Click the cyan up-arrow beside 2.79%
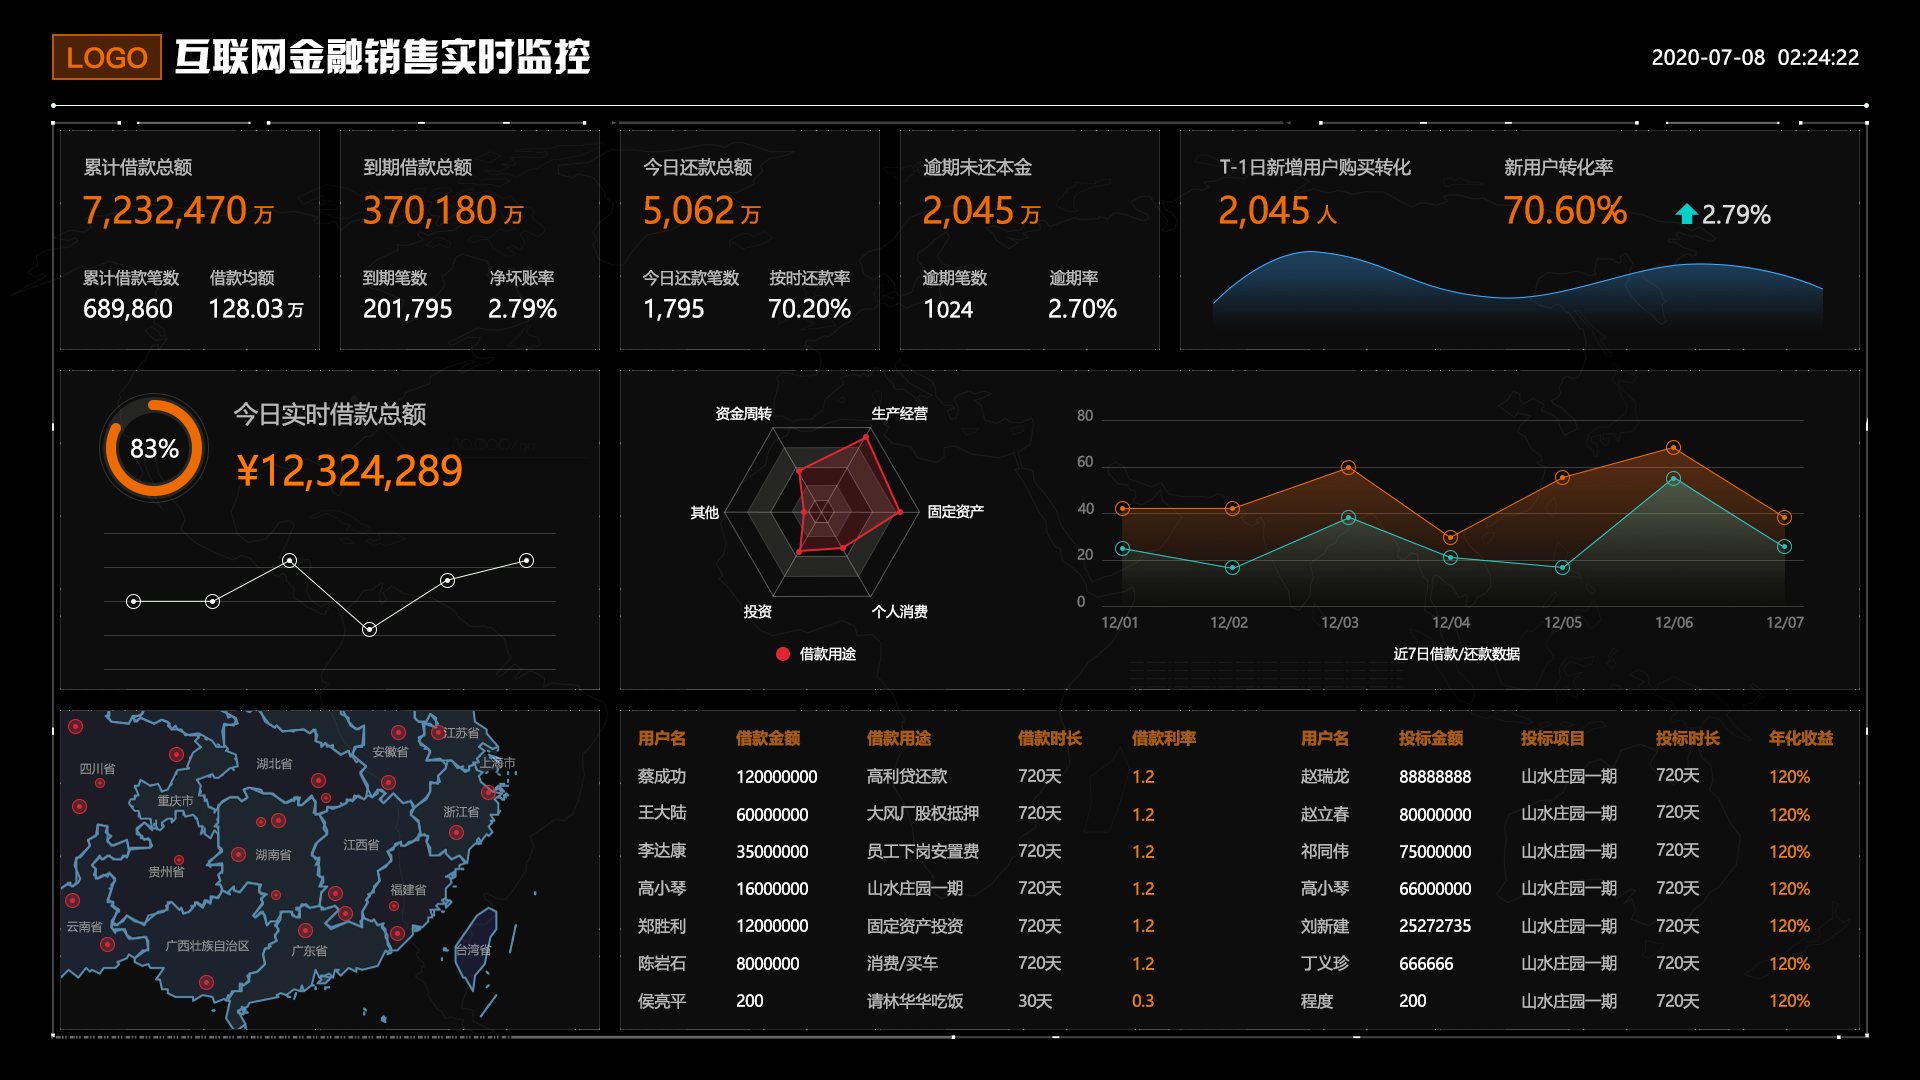Screen dimensions: 1920x1080 pos(1686,214)
